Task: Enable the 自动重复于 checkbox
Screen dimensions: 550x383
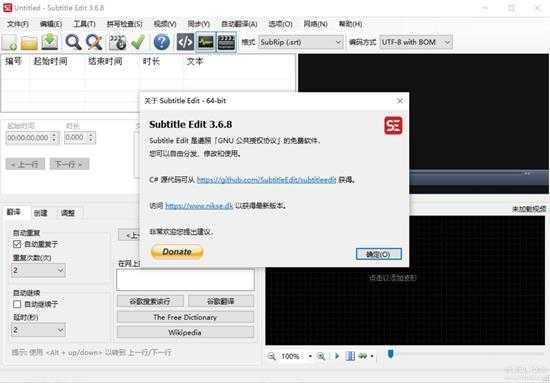Action: [17, 244]
